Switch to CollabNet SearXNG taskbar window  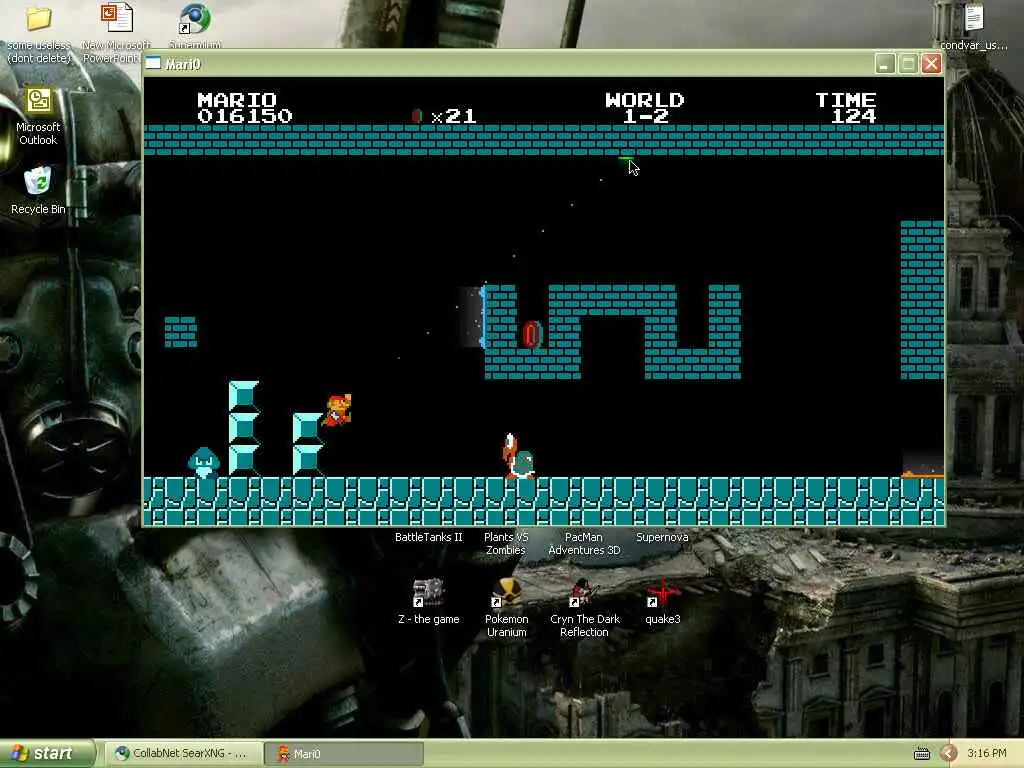184,754
